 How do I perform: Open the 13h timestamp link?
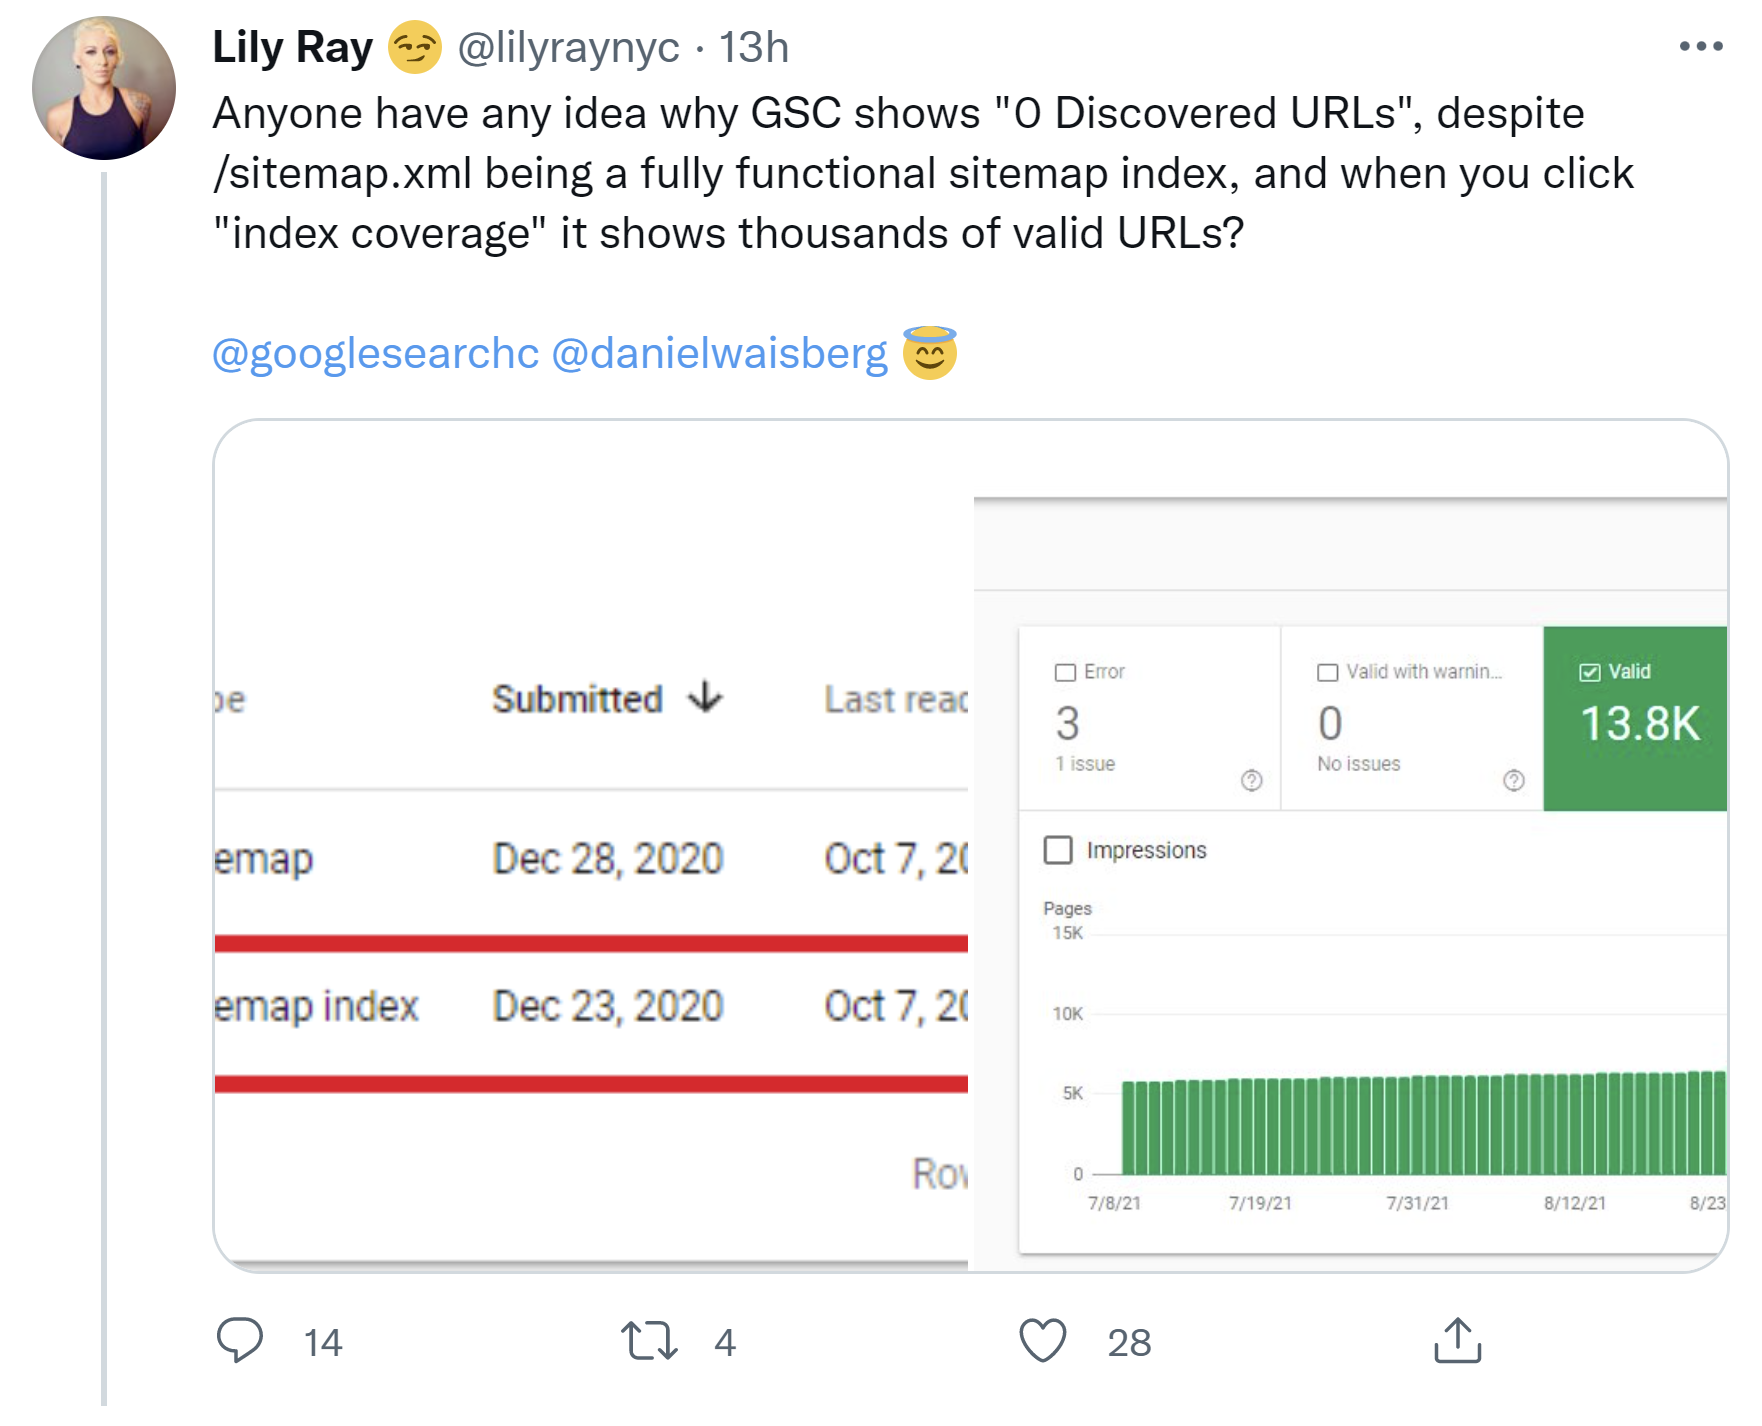(753, 46)
